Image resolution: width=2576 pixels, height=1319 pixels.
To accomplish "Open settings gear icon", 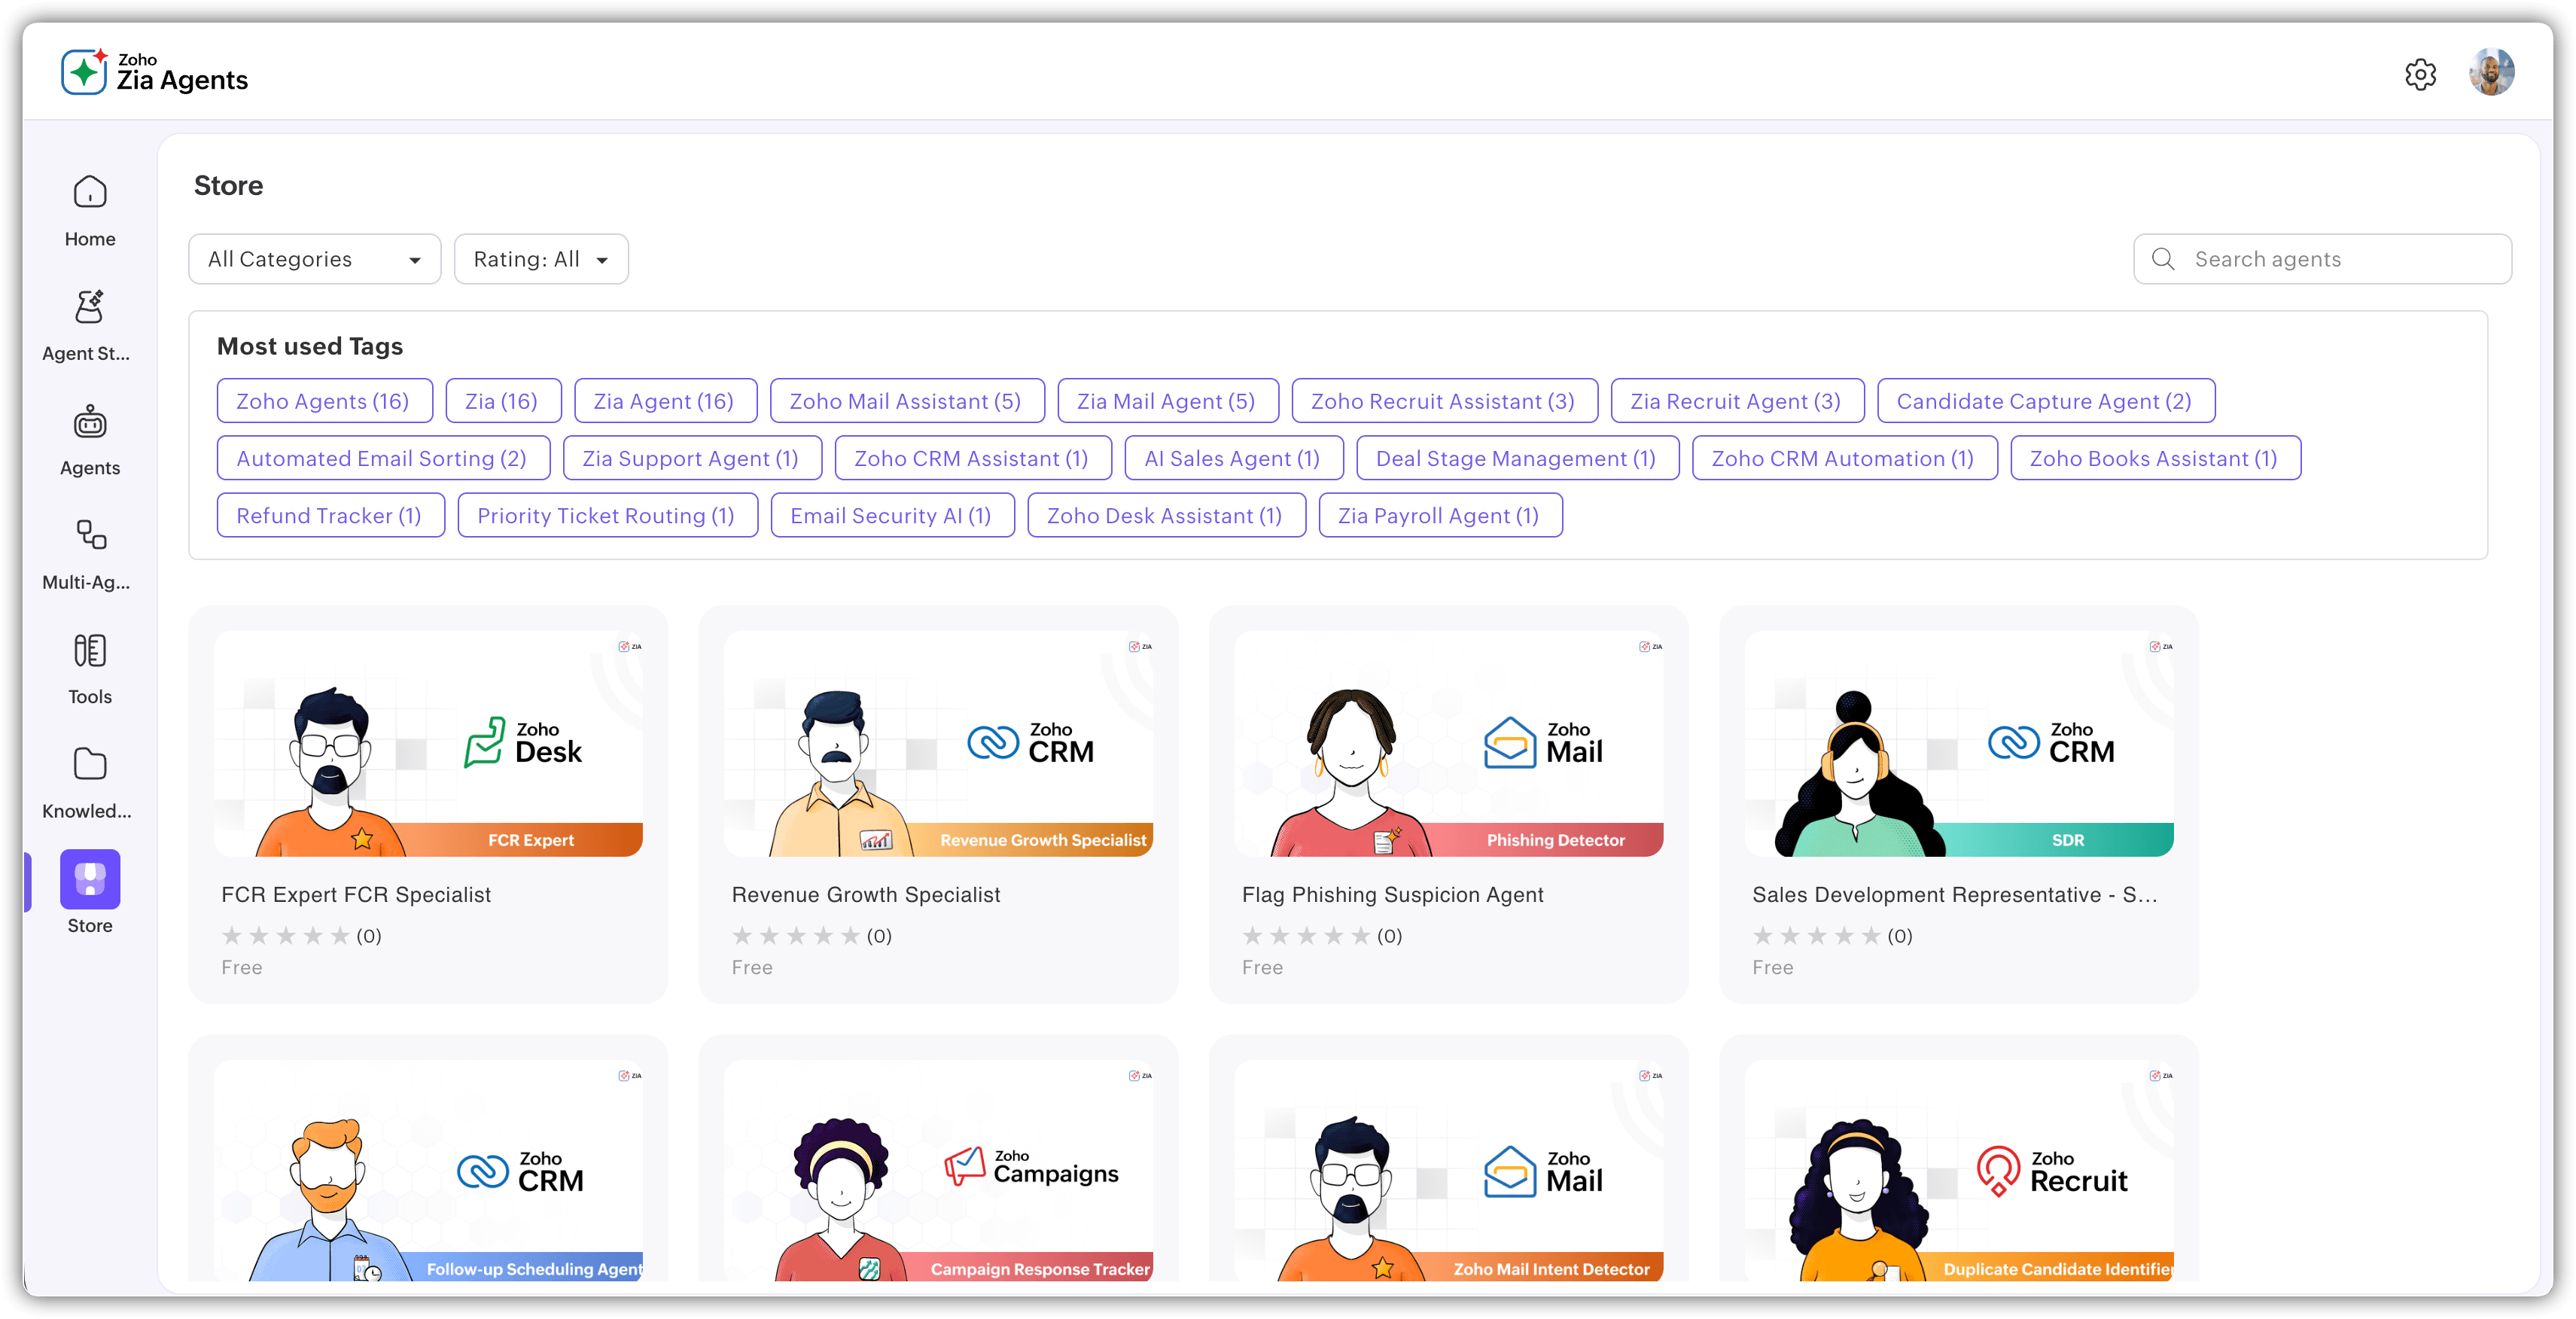I will point(2420,74).
